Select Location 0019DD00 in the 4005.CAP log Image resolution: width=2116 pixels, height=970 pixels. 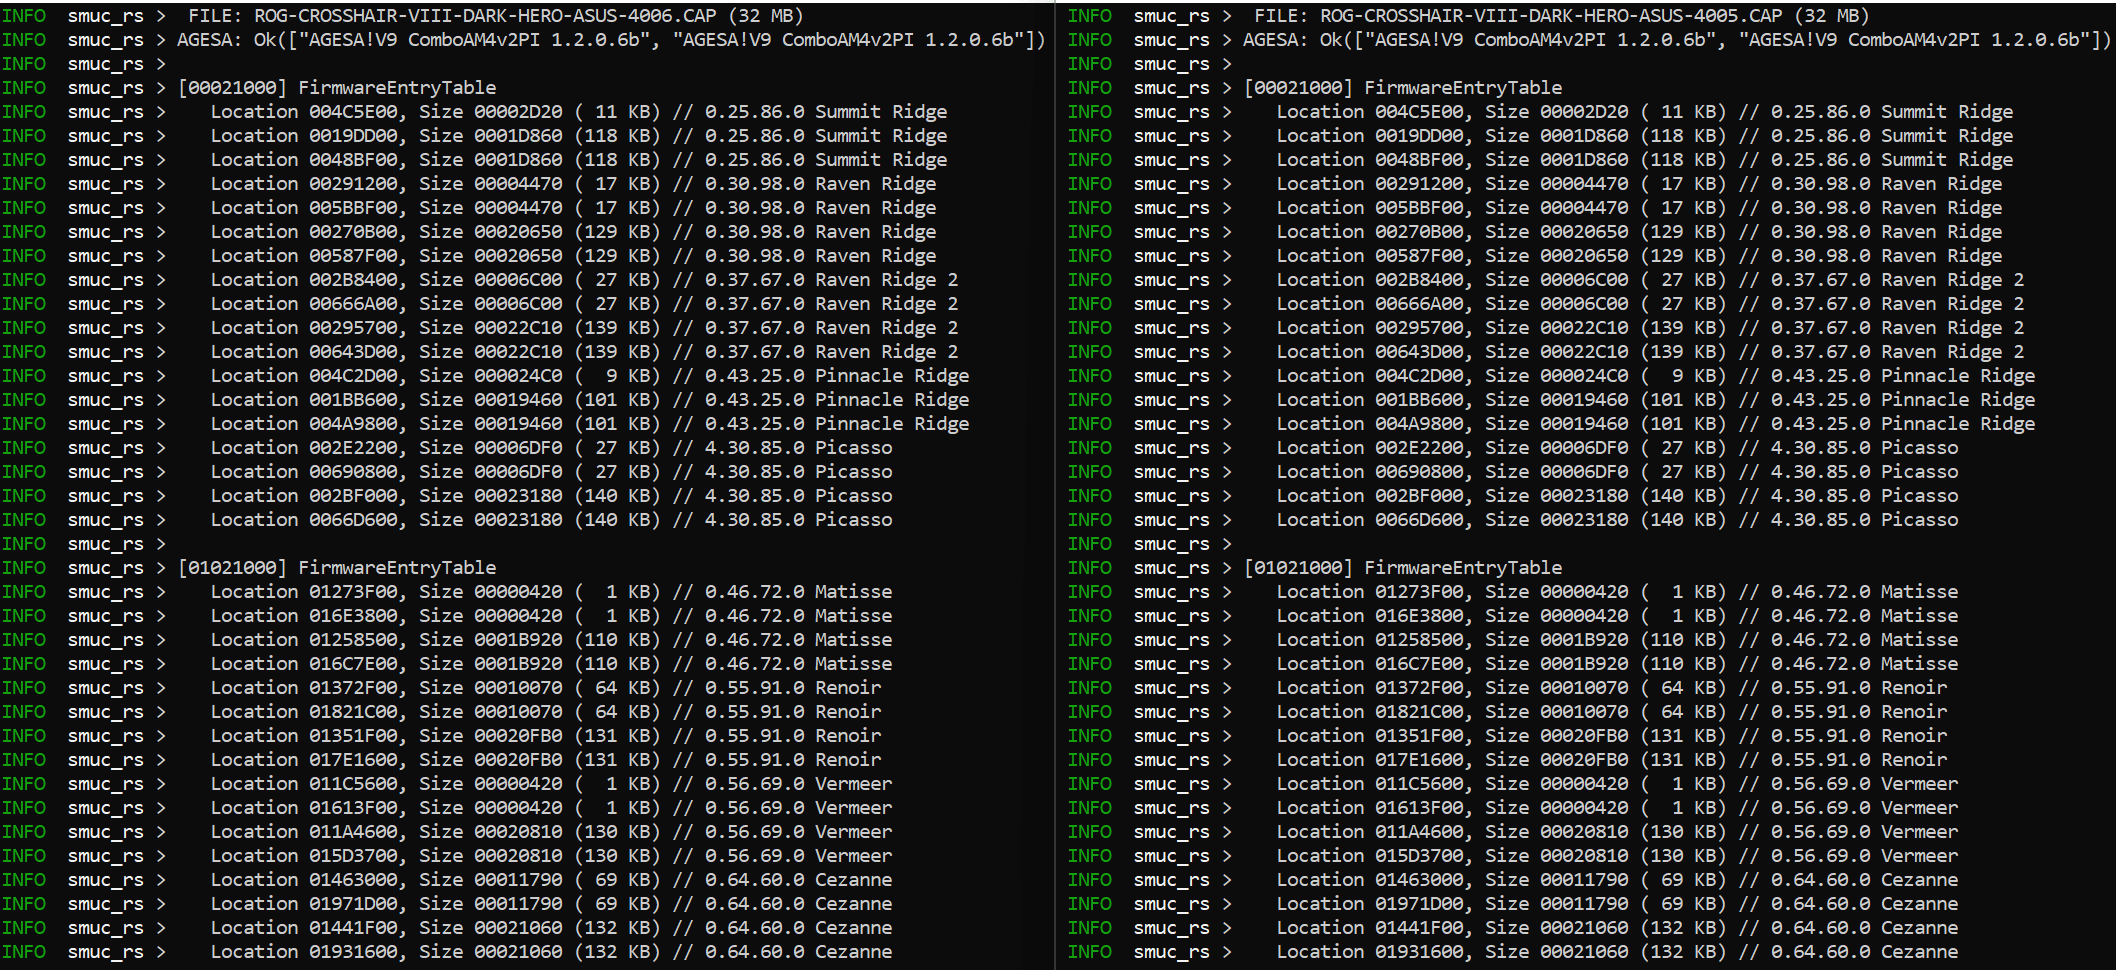(x=1370, y=136)
